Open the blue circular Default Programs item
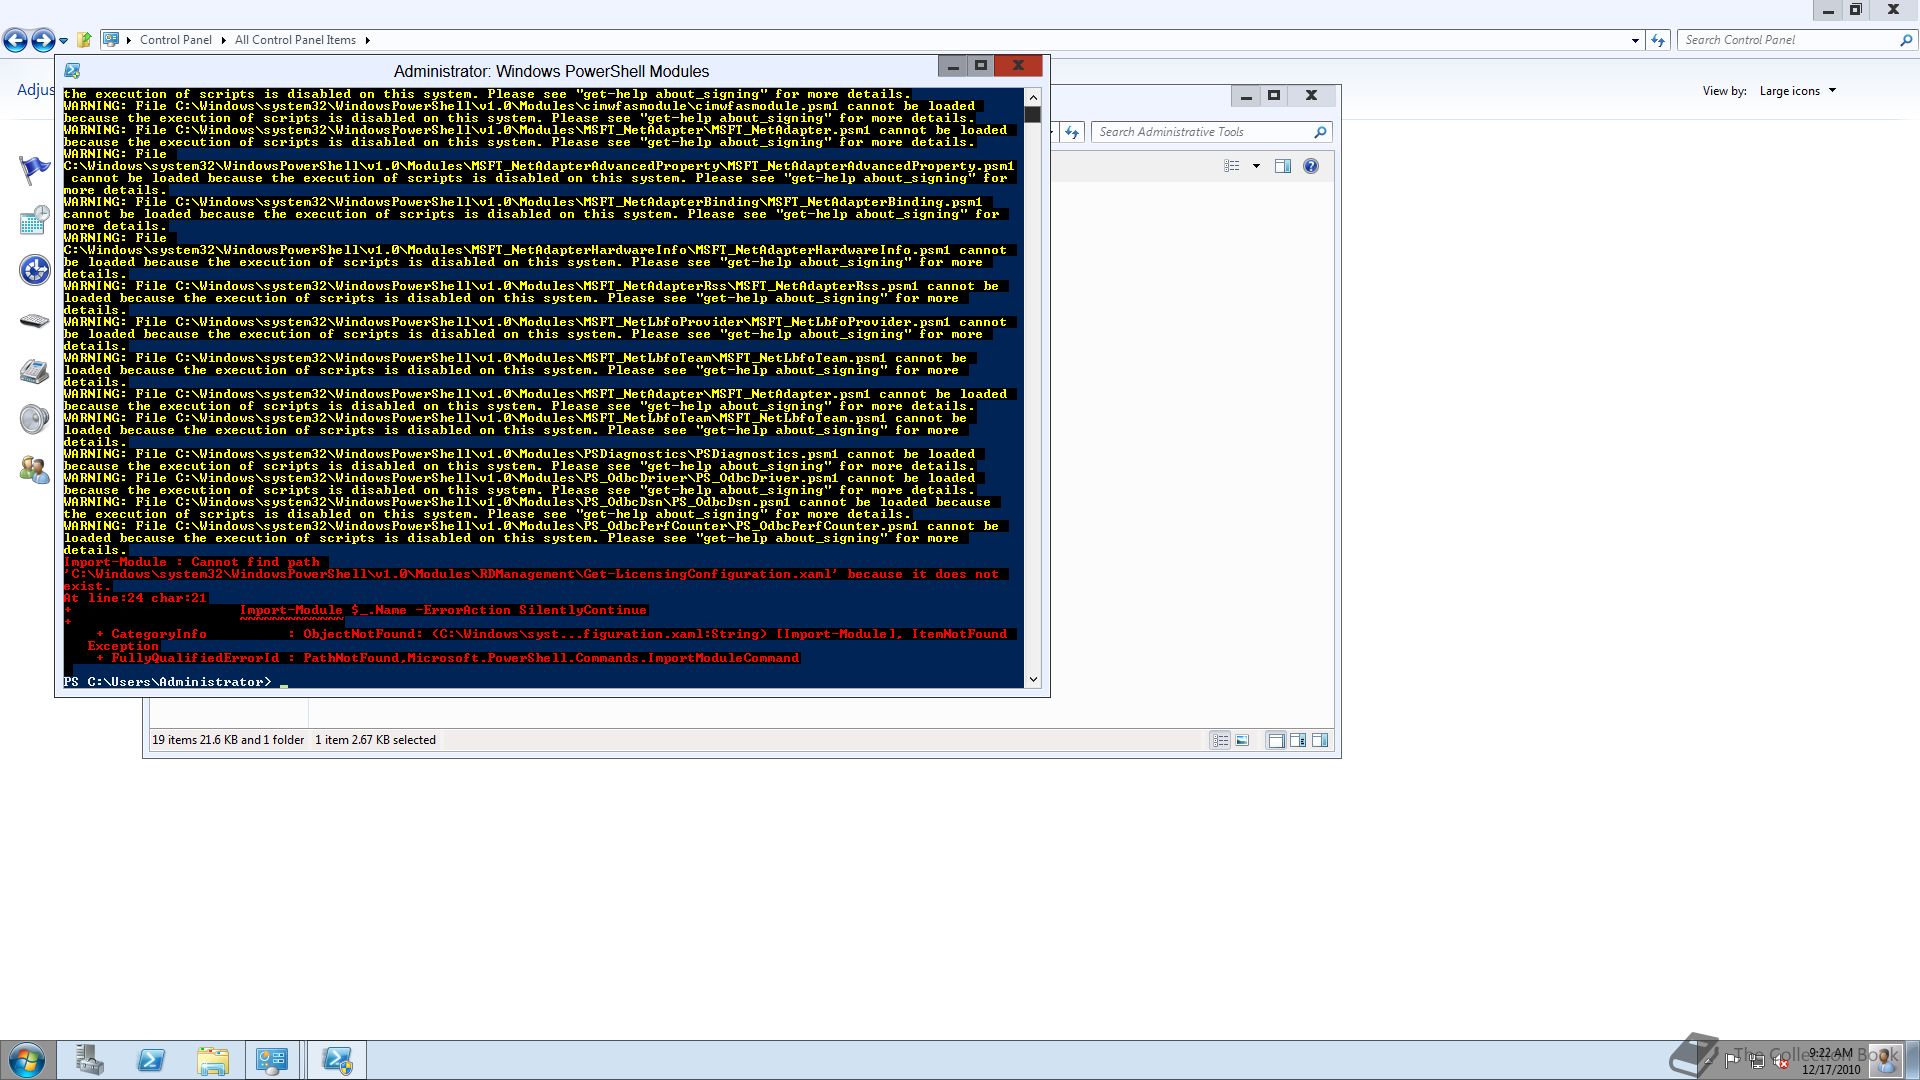The width and height of the screenshot is (1920, 1080). tap(34, 270)
